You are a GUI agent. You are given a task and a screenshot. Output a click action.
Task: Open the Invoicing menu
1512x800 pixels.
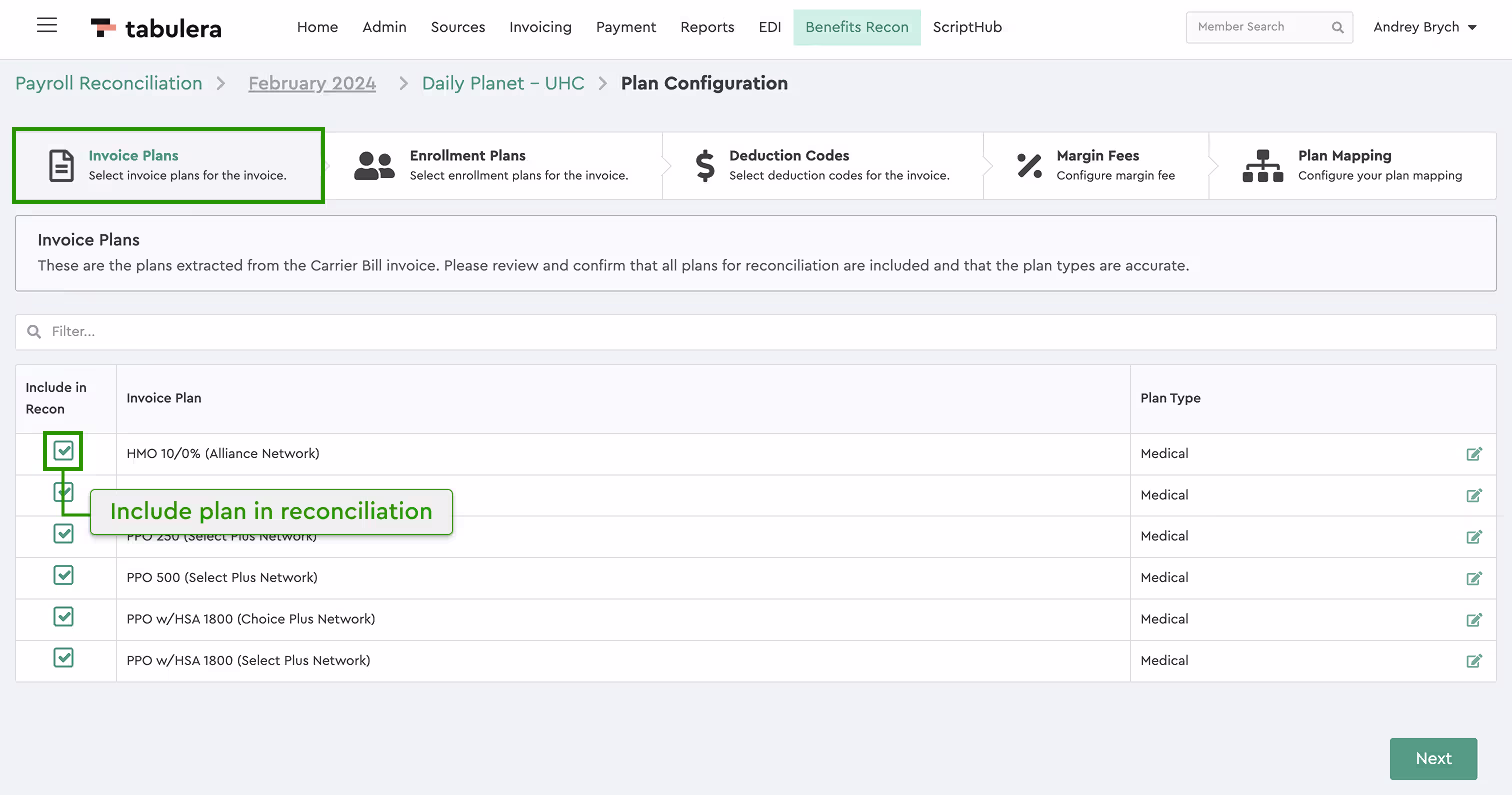(540, 27)
